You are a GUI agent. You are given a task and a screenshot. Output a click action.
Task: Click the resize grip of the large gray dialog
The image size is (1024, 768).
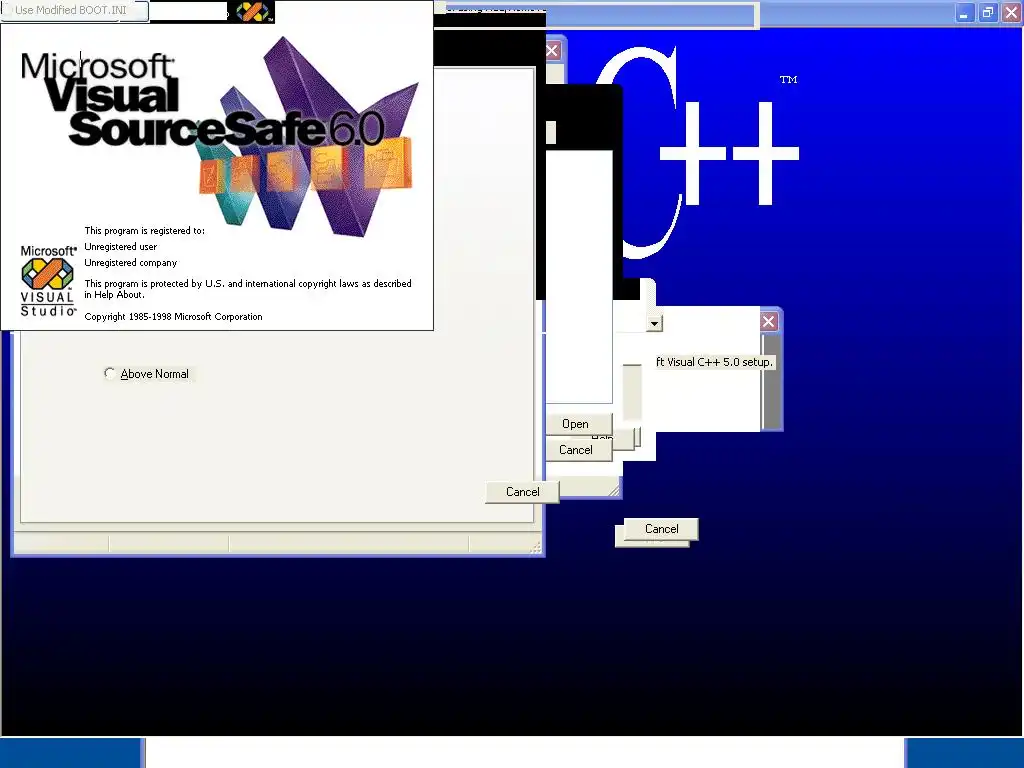(536, 547)
